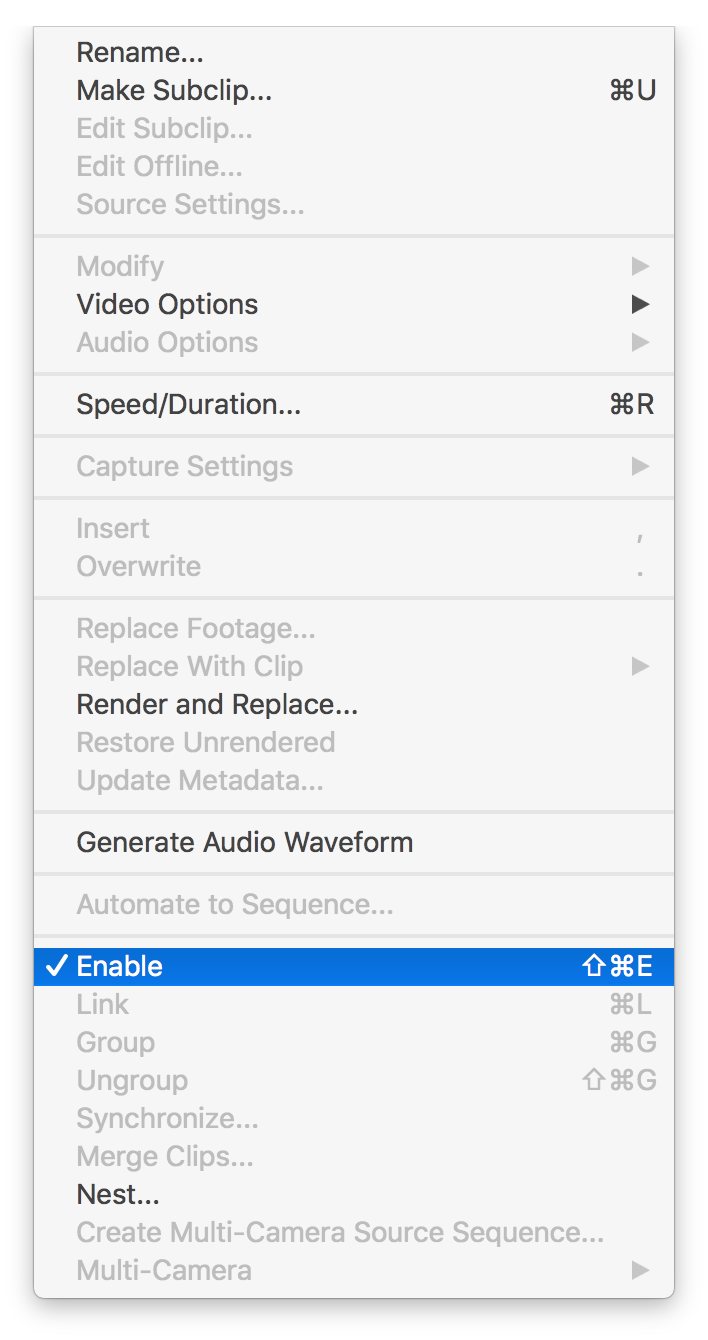The image size is (708, 1340).
Task: Click the Capture Settings submenu arrow
Action: coord(640,467)
